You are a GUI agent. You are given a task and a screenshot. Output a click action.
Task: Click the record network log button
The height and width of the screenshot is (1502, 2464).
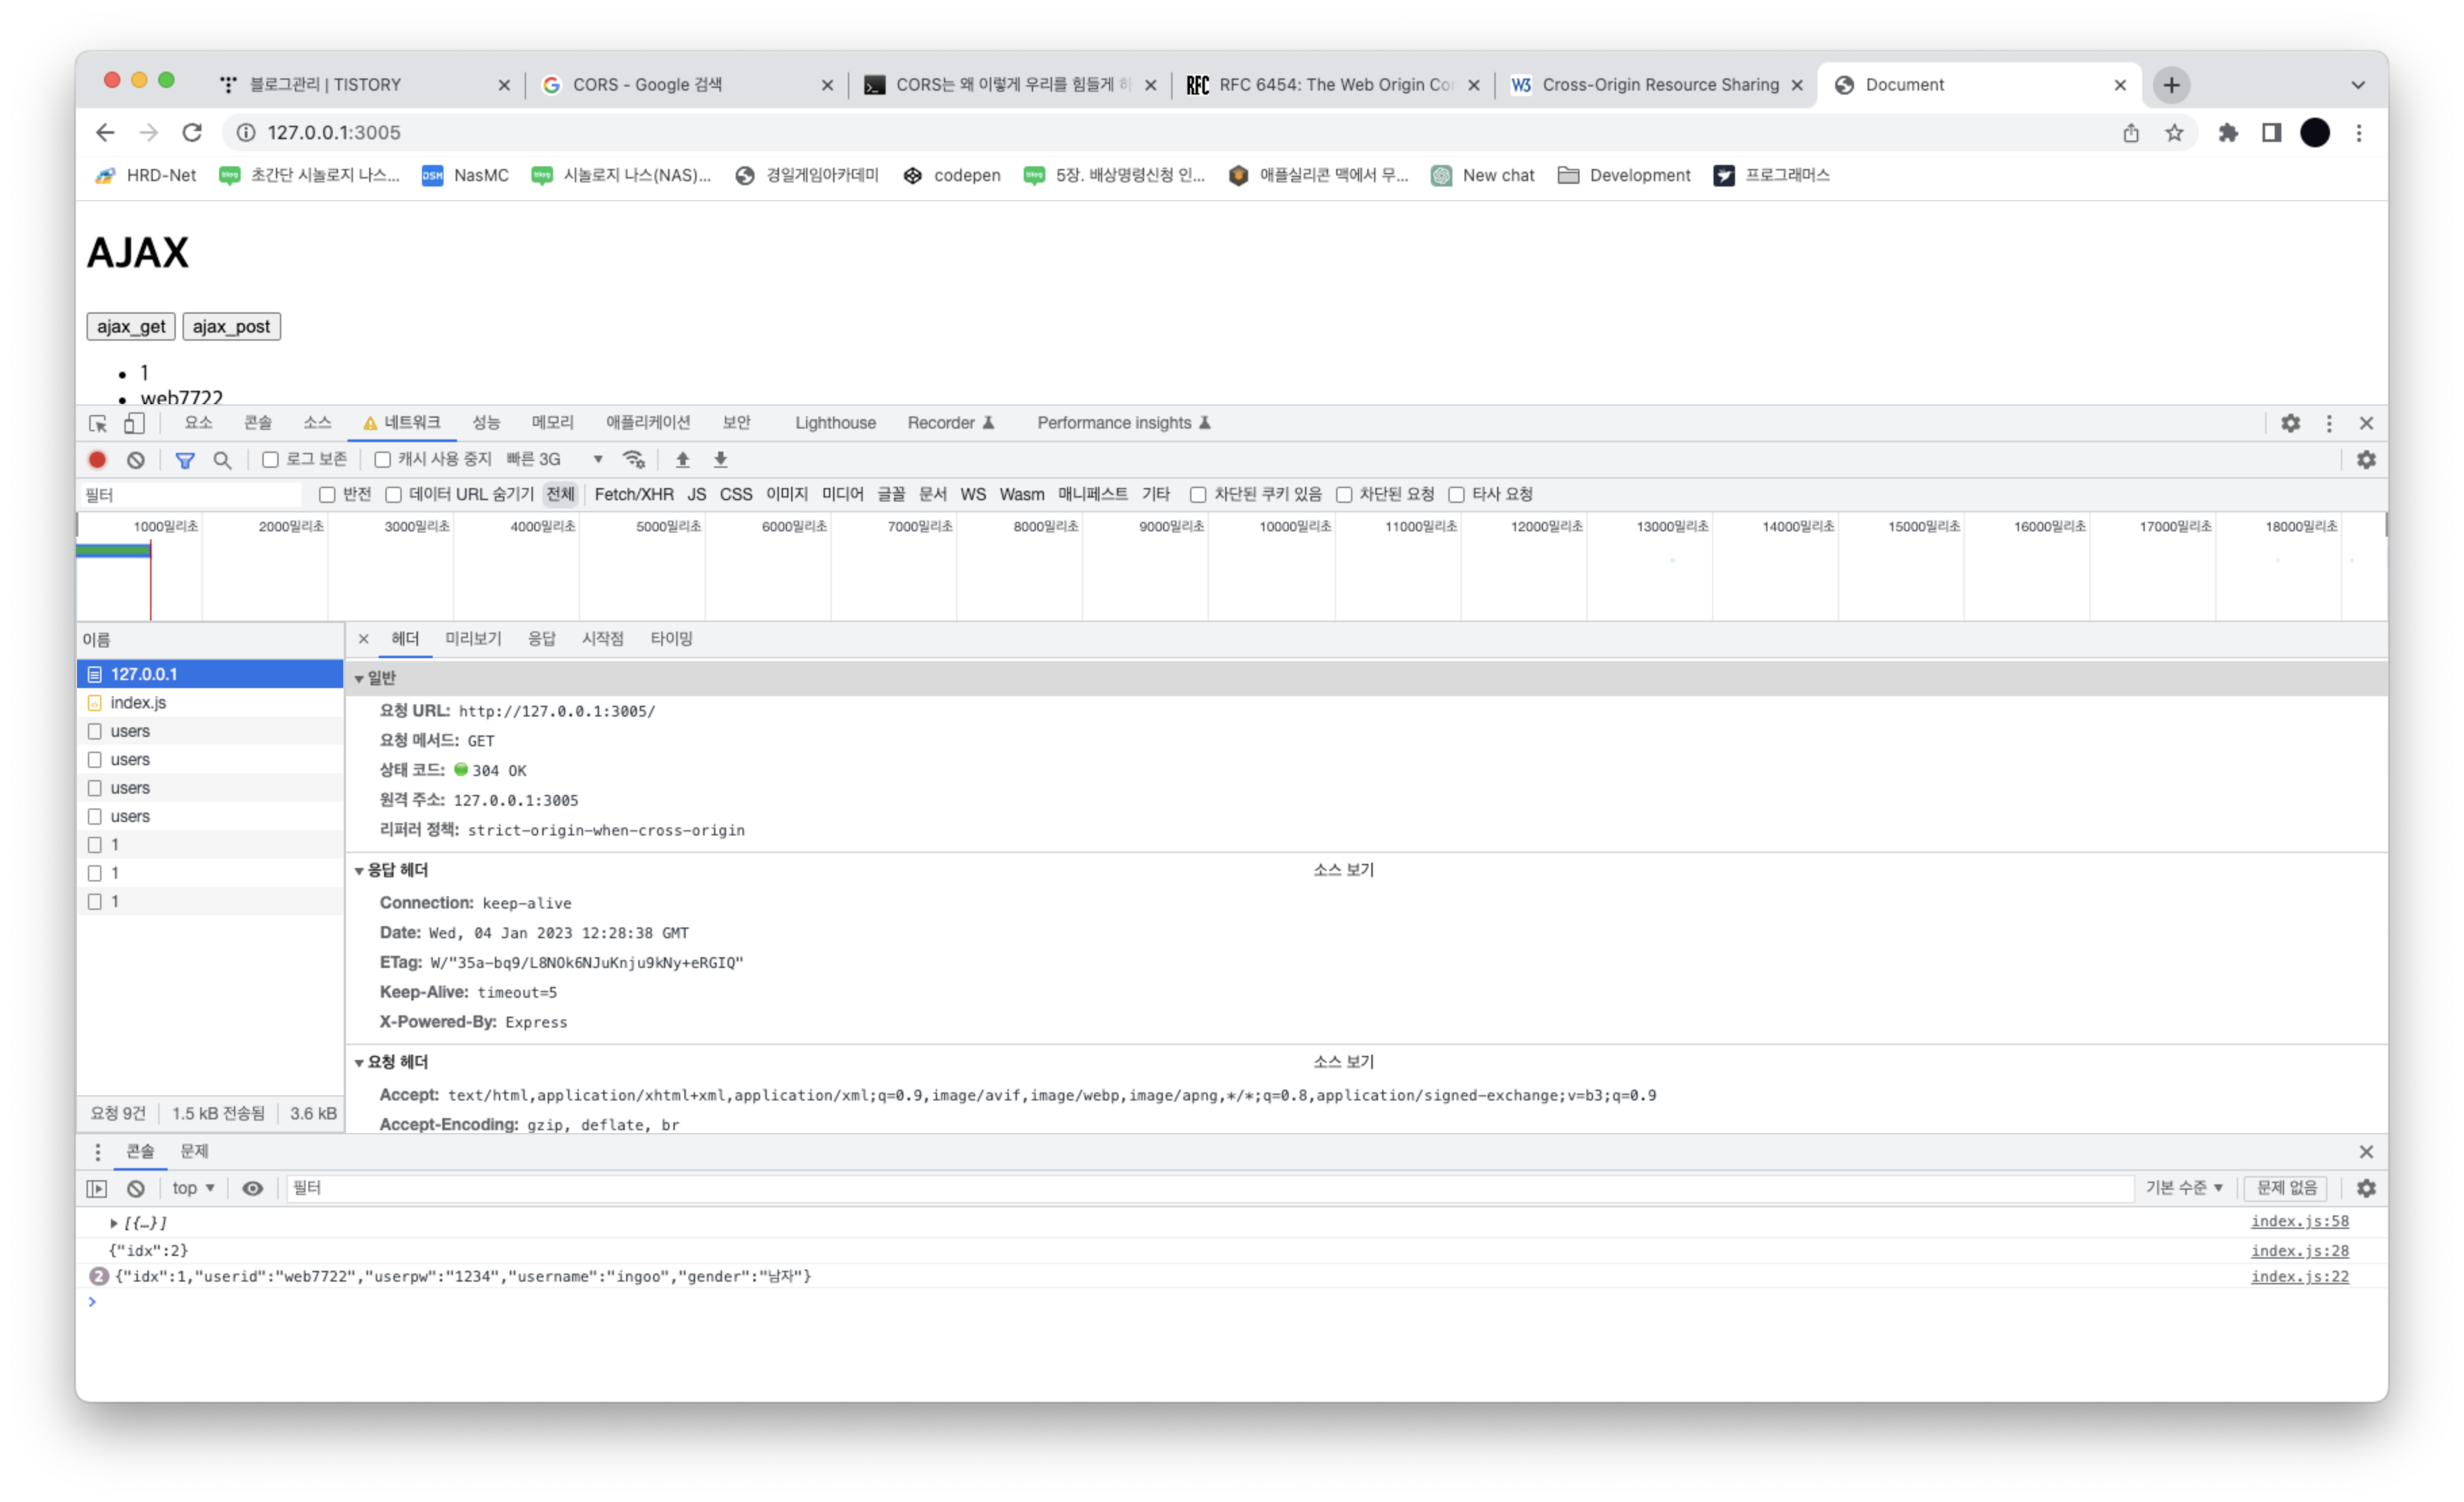pyautogui.click(x=97, y=460)
